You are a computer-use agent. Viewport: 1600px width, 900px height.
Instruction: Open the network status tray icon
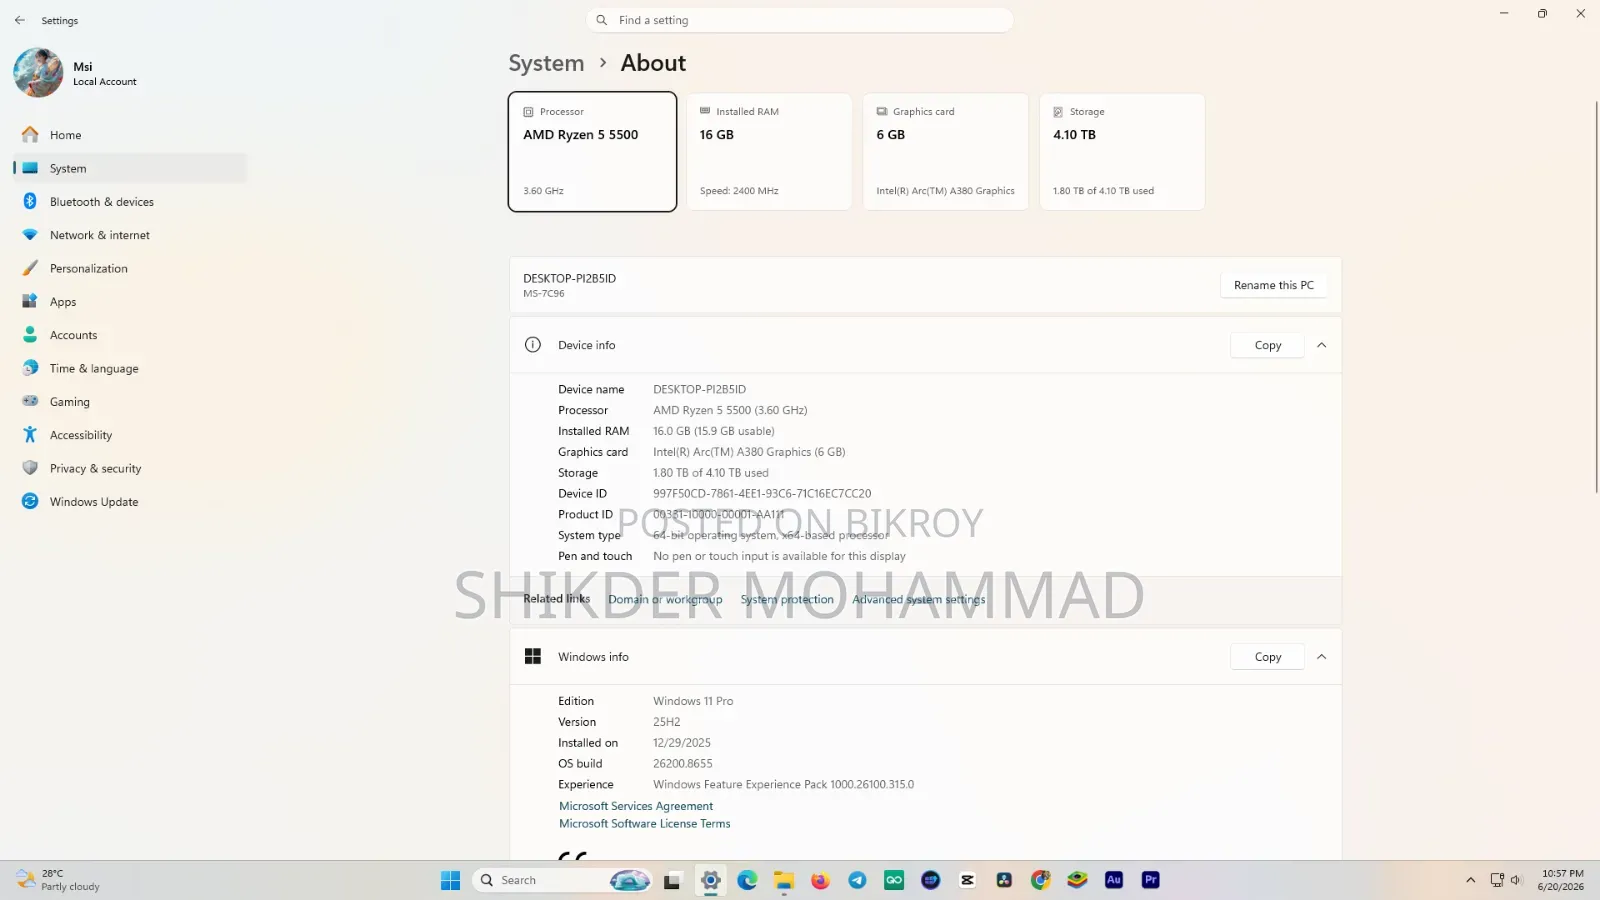[x=1497, y=880]
